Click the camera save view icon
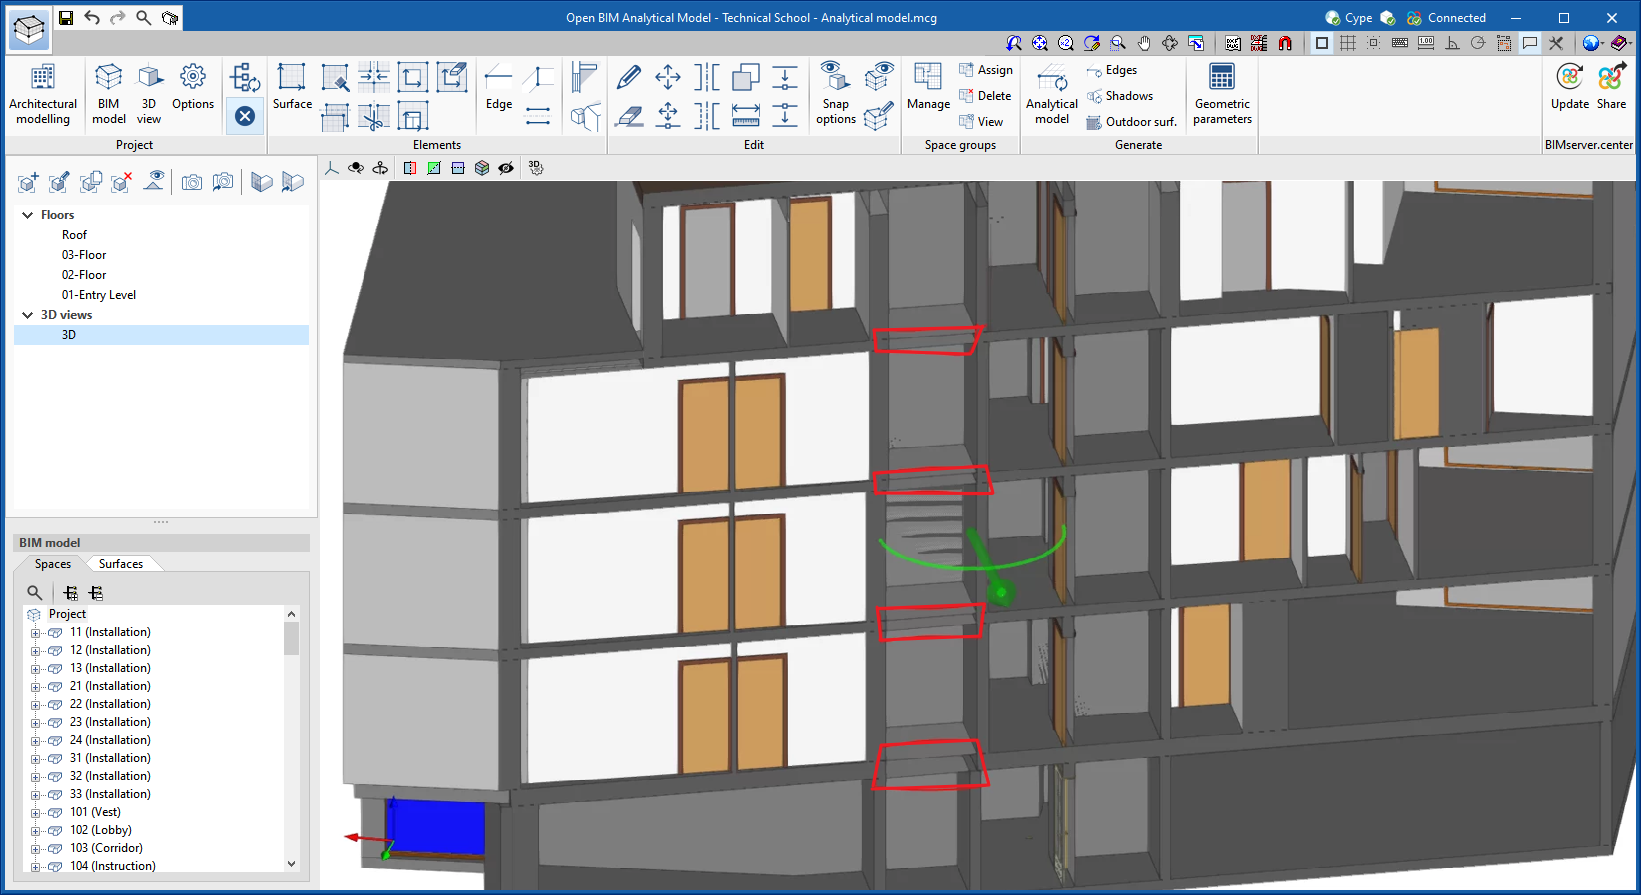The height and width of the screenshot is (895, 1641). point(192,182)
